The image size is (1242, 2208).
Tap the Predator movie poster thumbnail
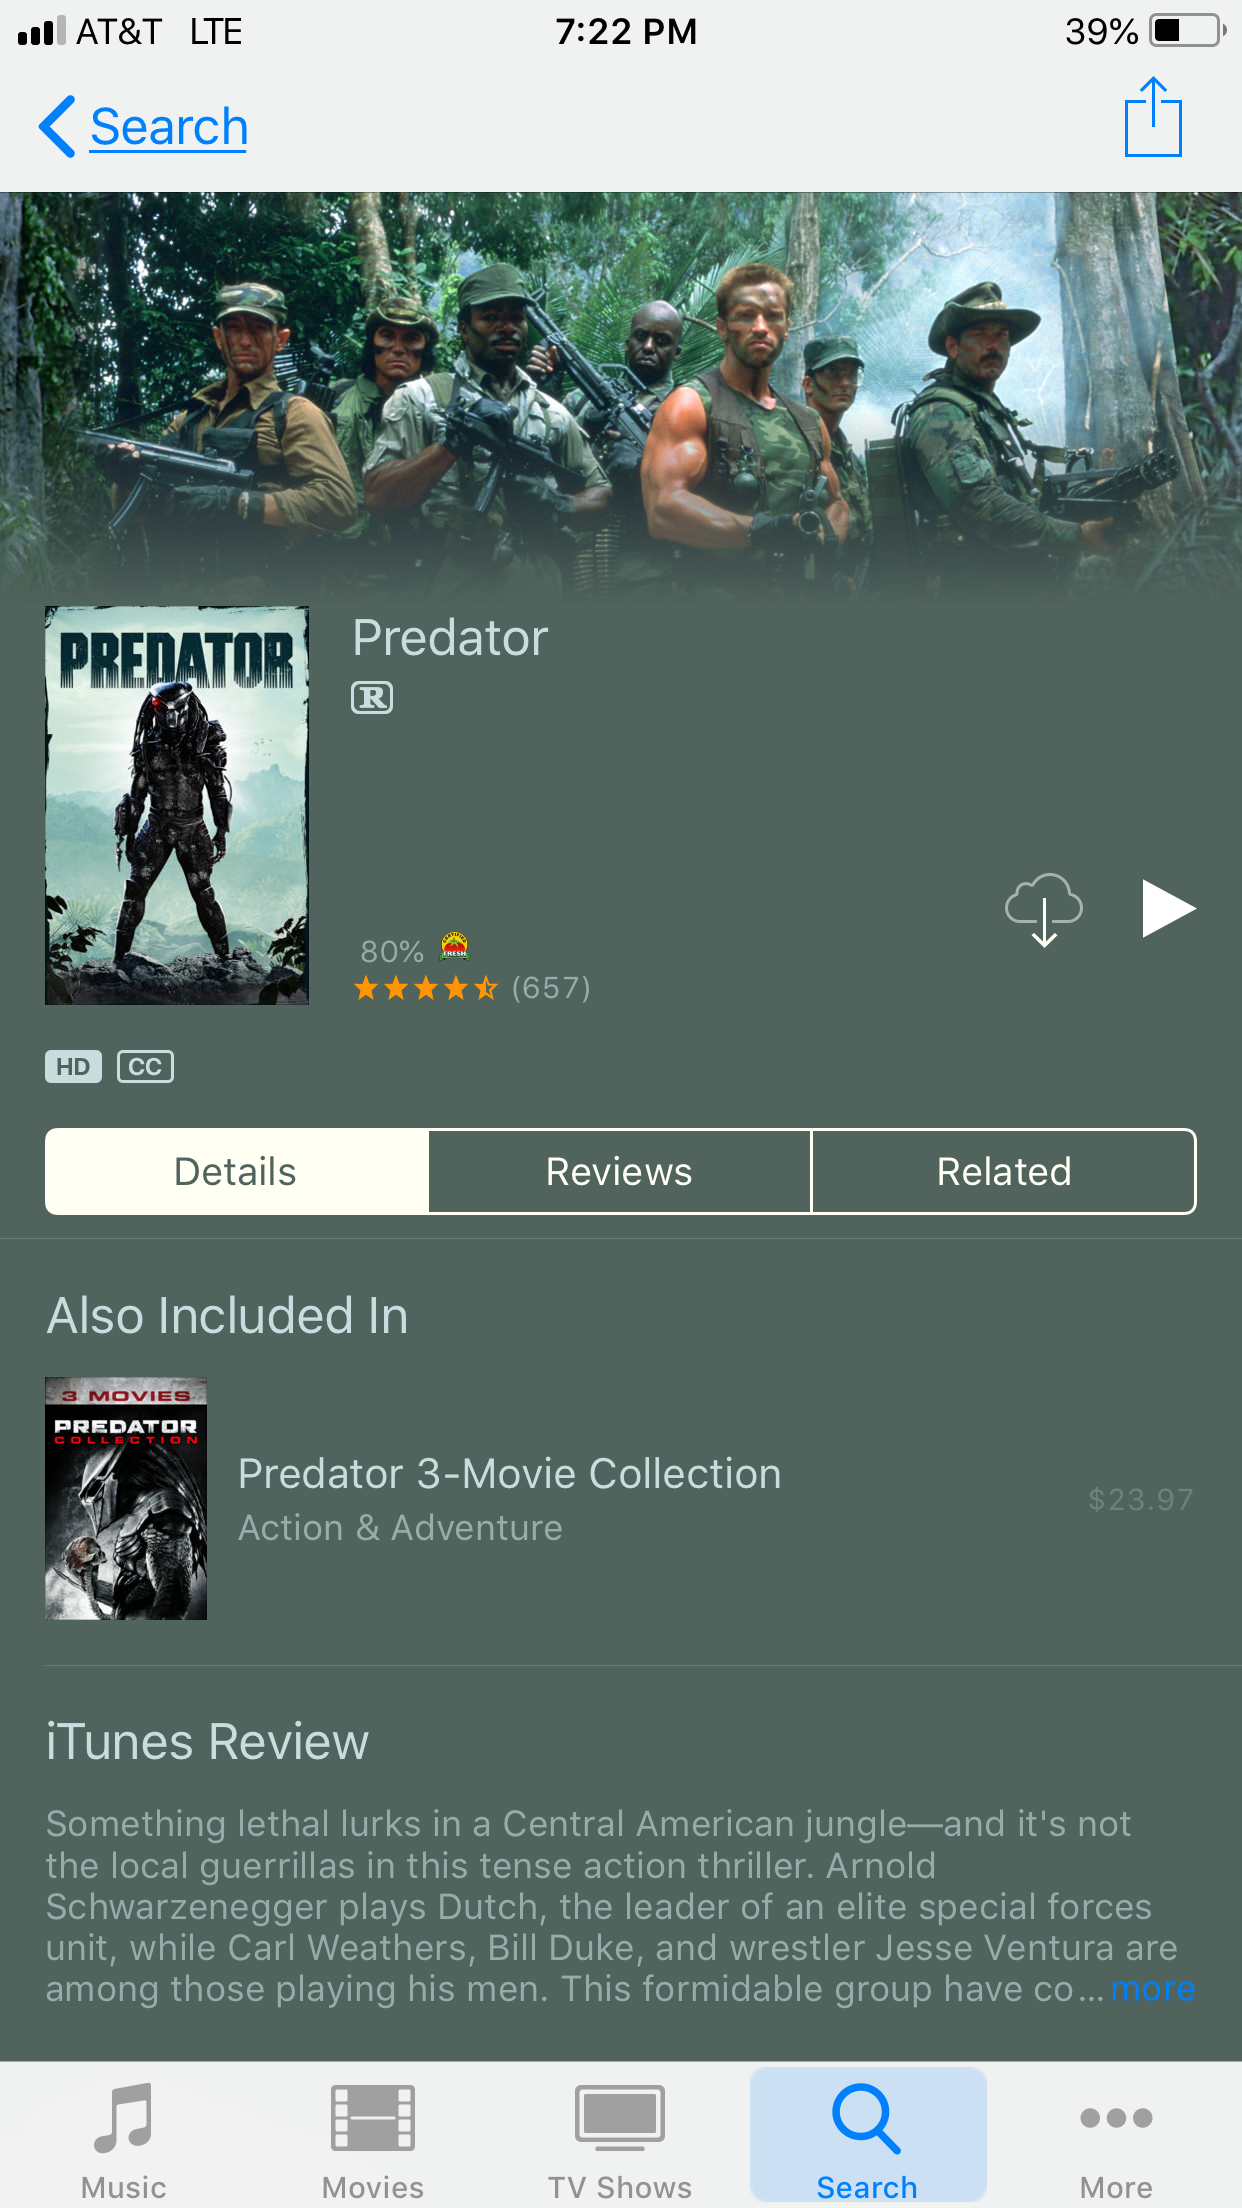[177, 805]
